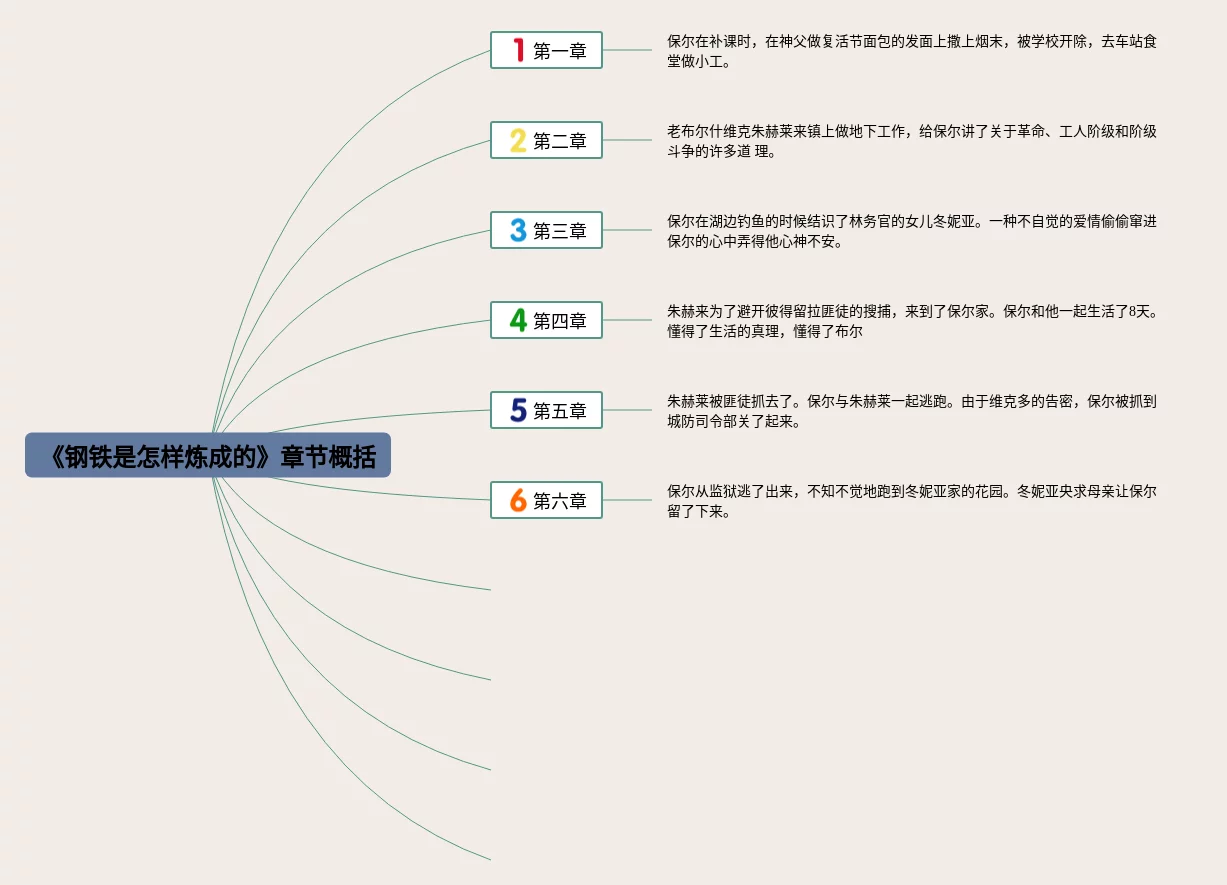
Task: Select summary text starting 保尔从监狱逃了出来
Action: [x=912, y=501]
